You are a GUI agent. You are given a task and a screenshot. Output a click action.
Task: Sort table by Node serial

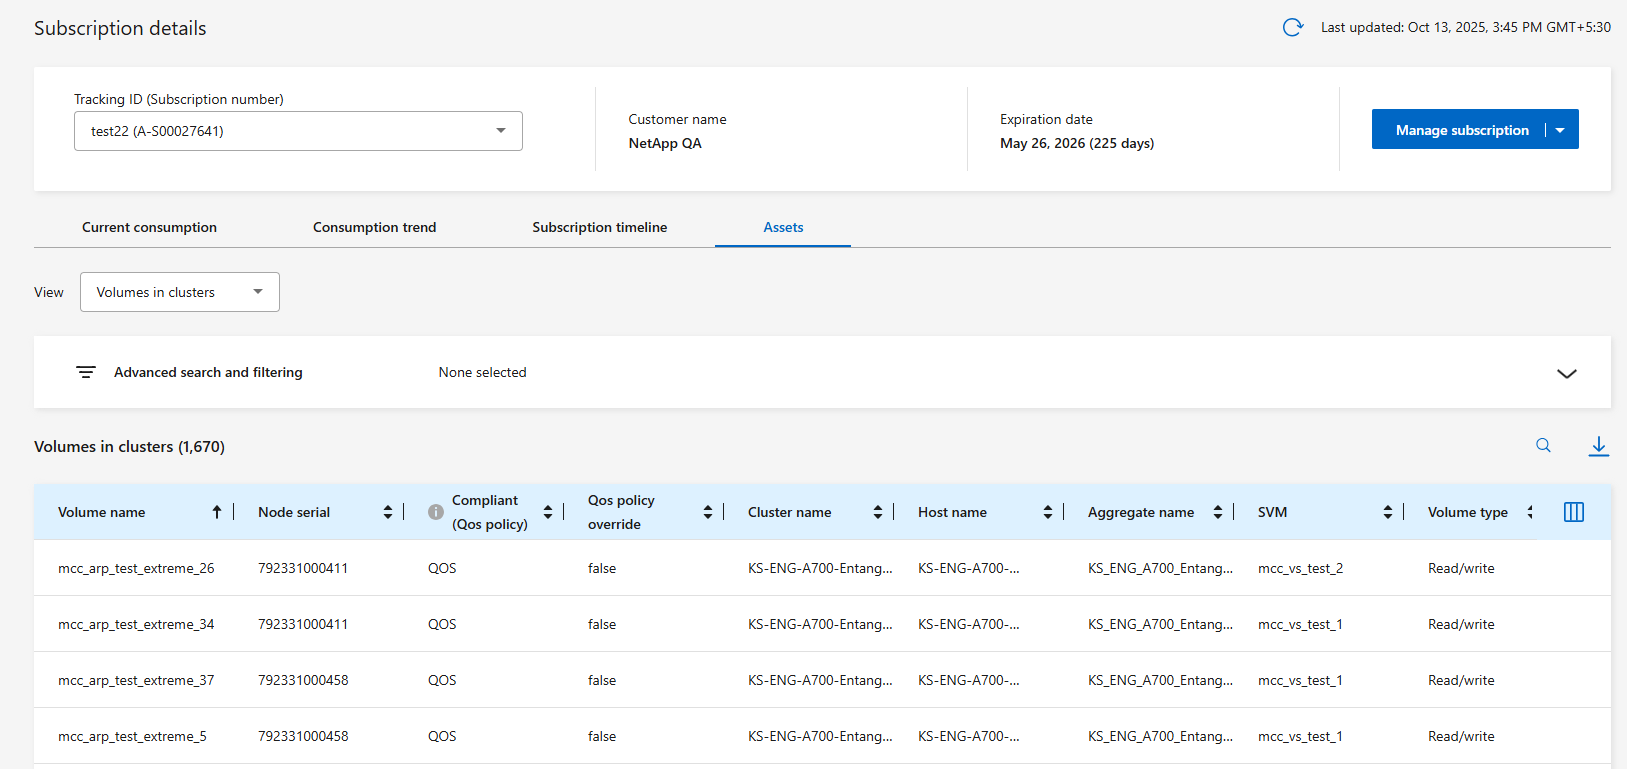[x=387, y=512]
